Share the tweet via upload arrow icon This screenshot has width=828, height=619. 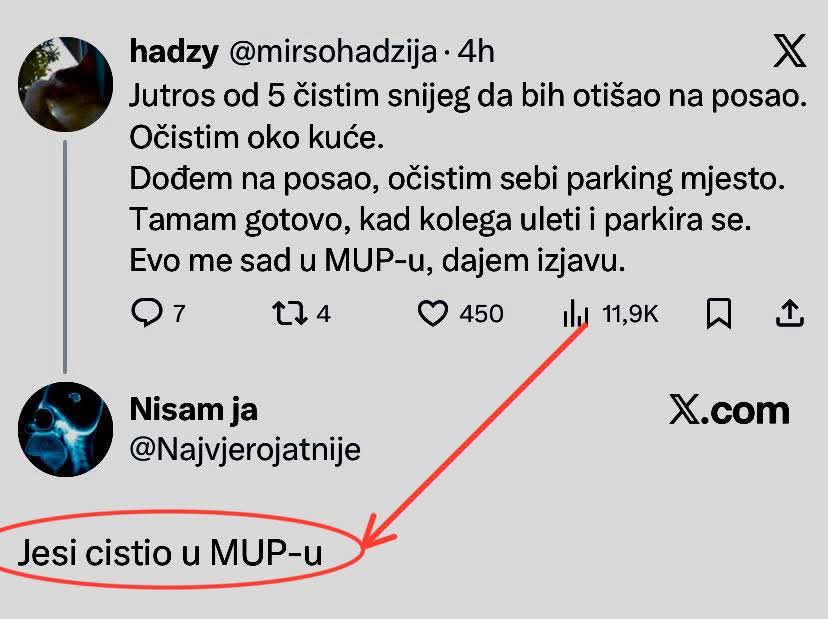(x=789, y=314)
